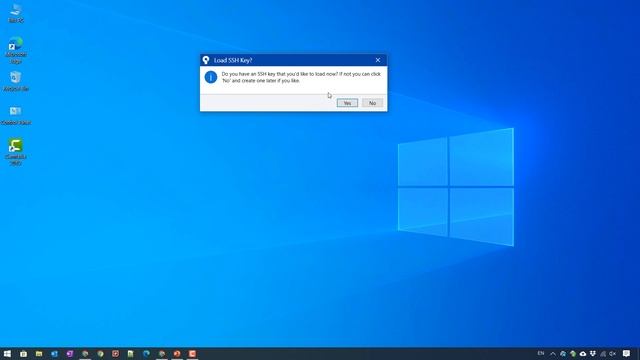
Task: Click the EN language indicator
Action: coord(541,353)
